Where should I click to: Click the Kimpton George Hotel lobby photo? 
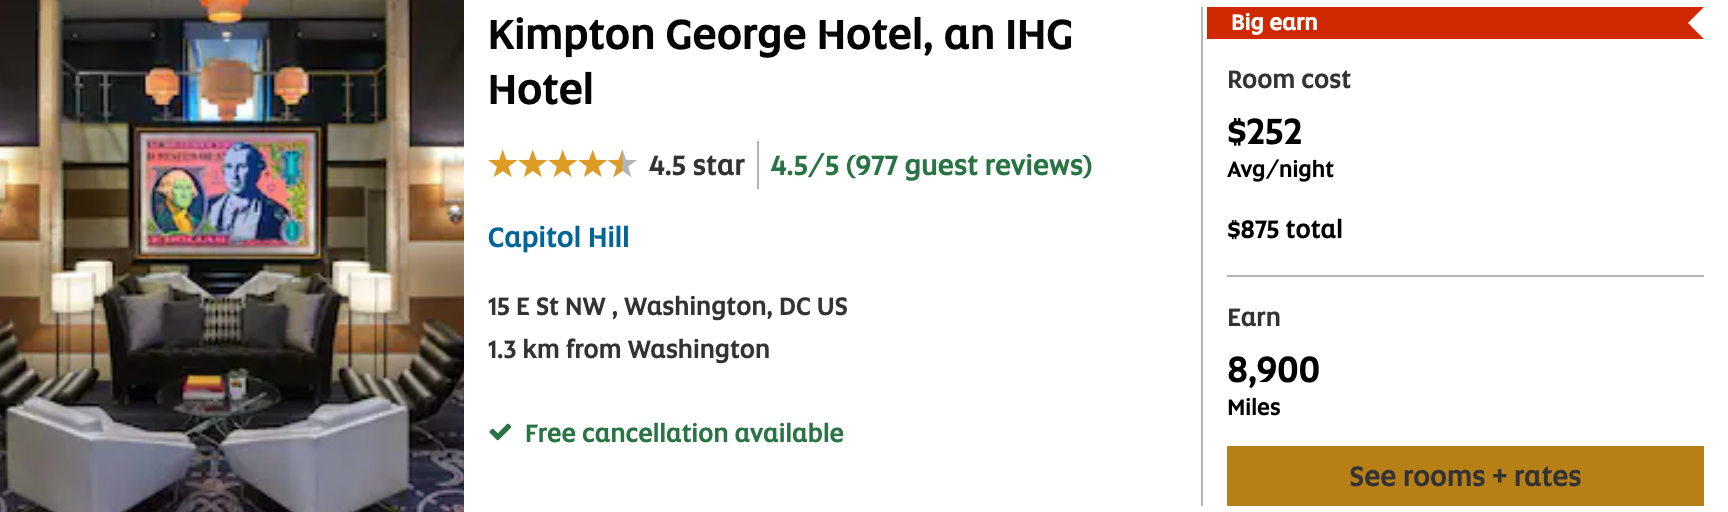(232, 256)
